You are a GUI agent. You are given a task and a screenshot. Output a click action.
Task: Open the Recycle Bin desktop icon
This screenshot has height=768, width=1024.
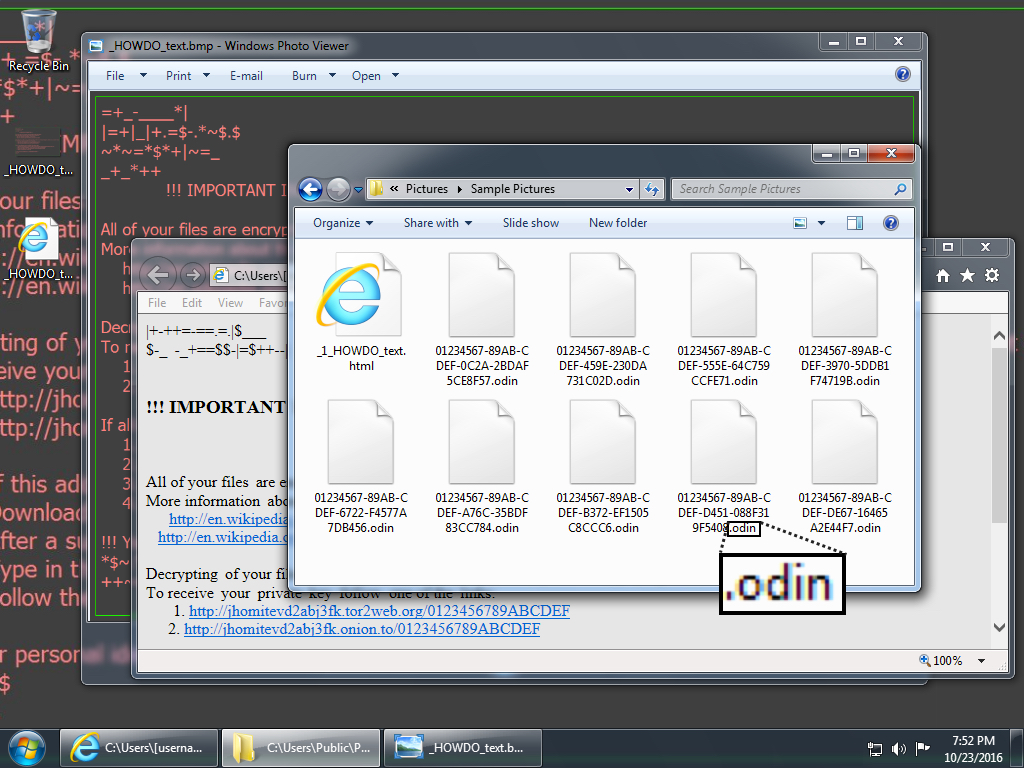(38, 39)
